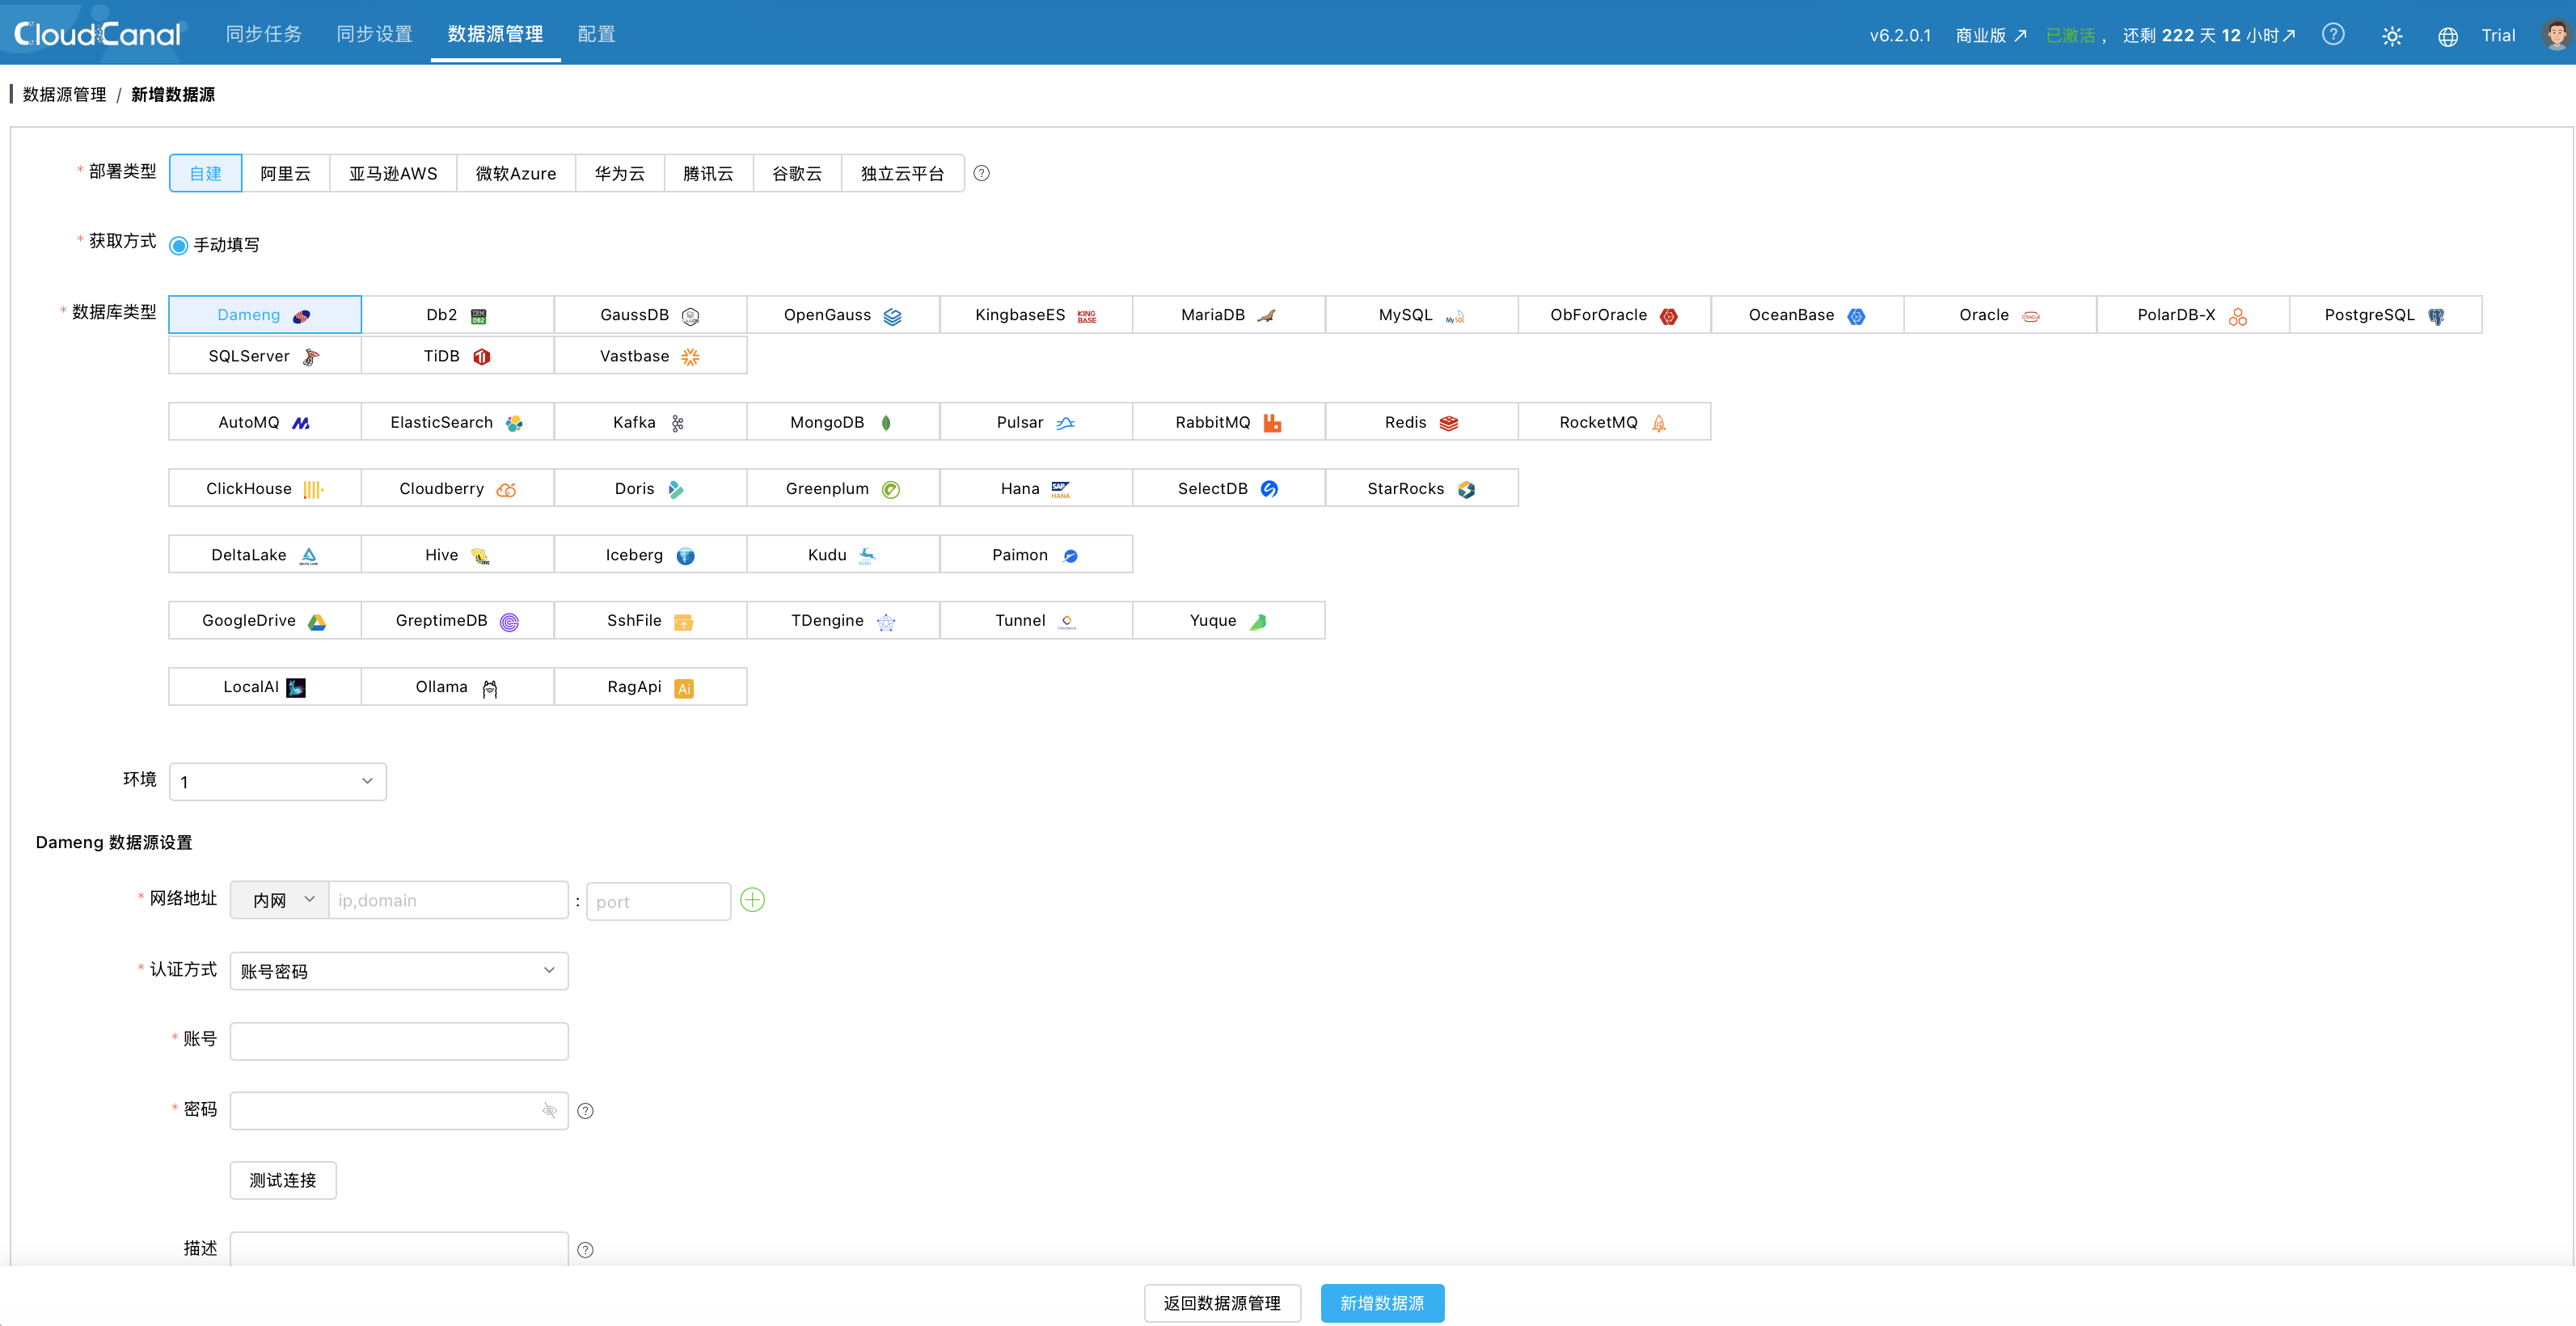The width and height of the screenshot is (2576, 1326).
Task: Select Dameng database type
Action: click(x=264, y=315)
